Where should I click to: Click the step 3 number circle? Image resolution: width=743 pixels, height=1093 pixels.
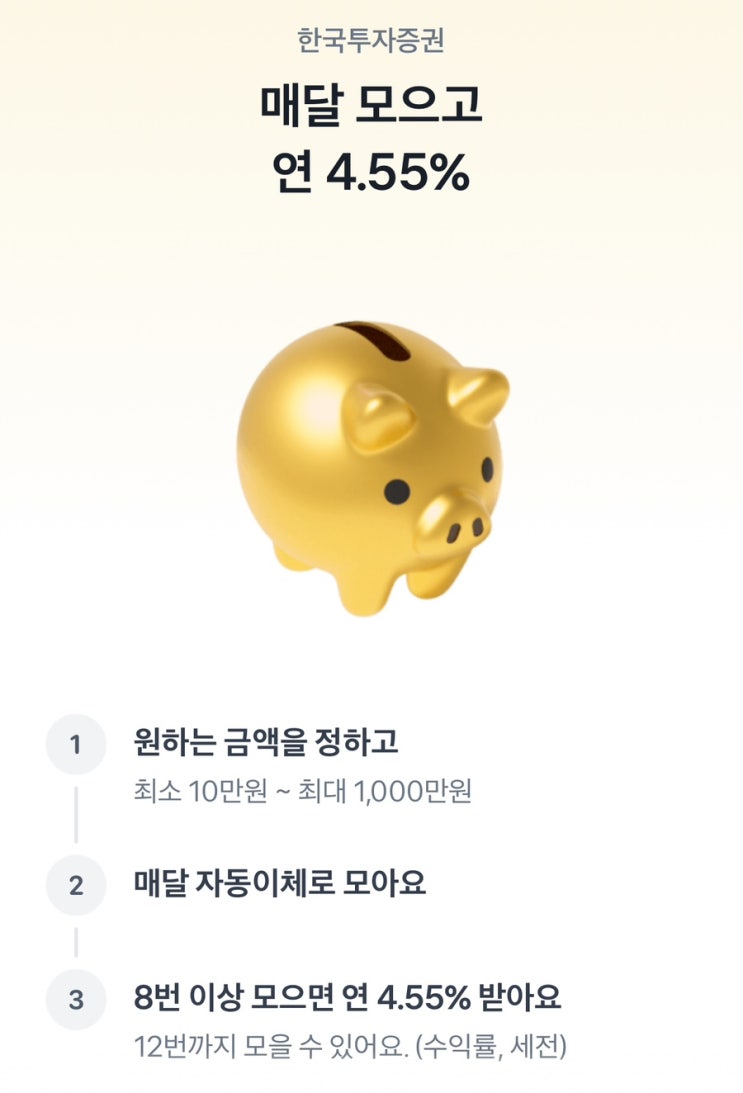[76, 999]
